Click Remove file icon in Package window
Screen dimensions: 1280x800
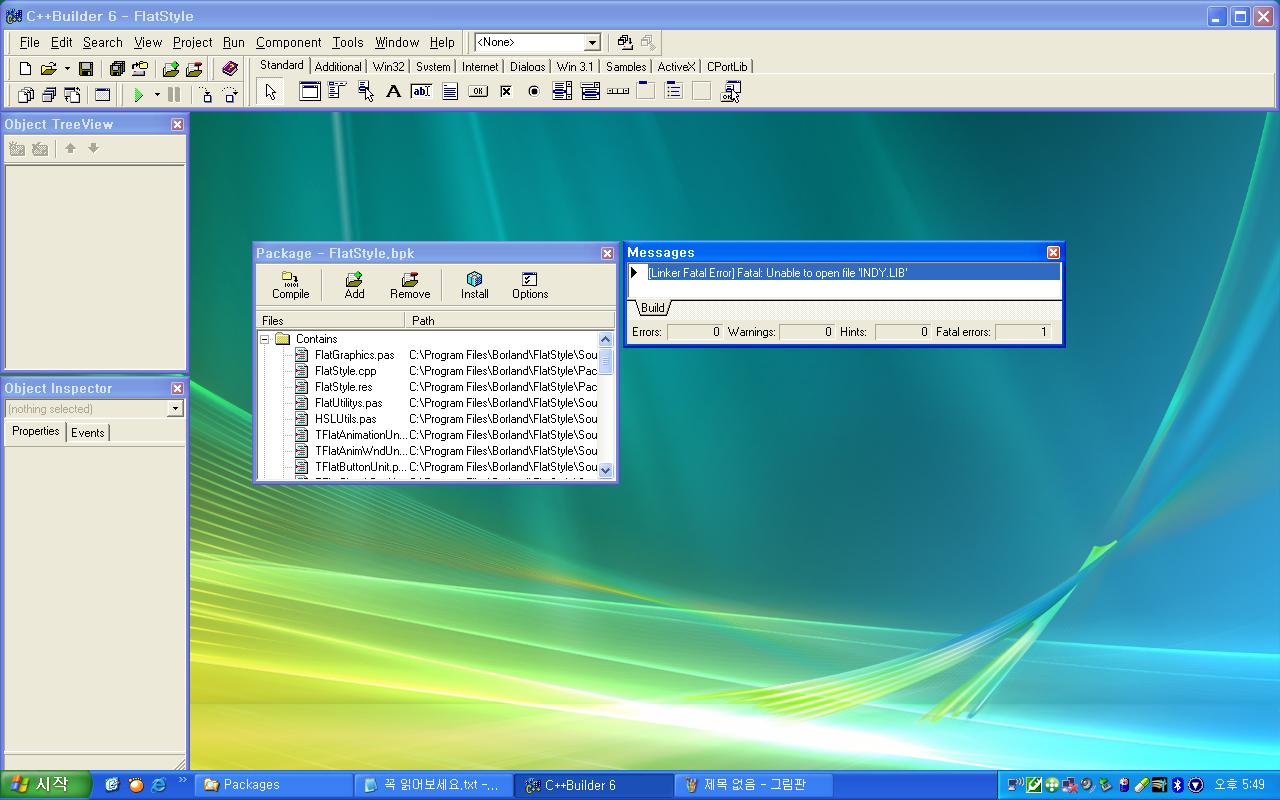409,285
